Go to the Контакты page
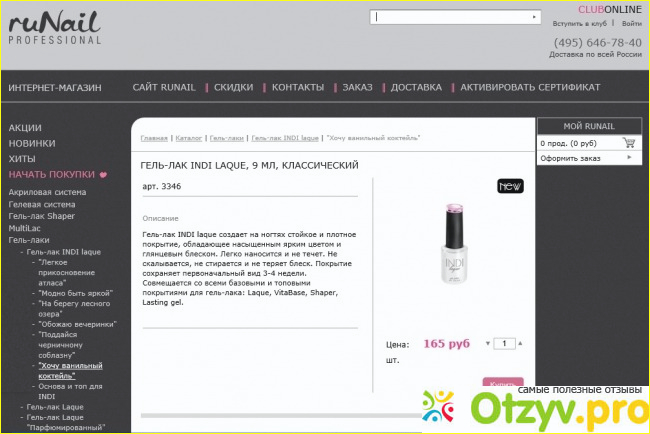The height and width of the screenshot is (434, 650). tap(298, 87)
